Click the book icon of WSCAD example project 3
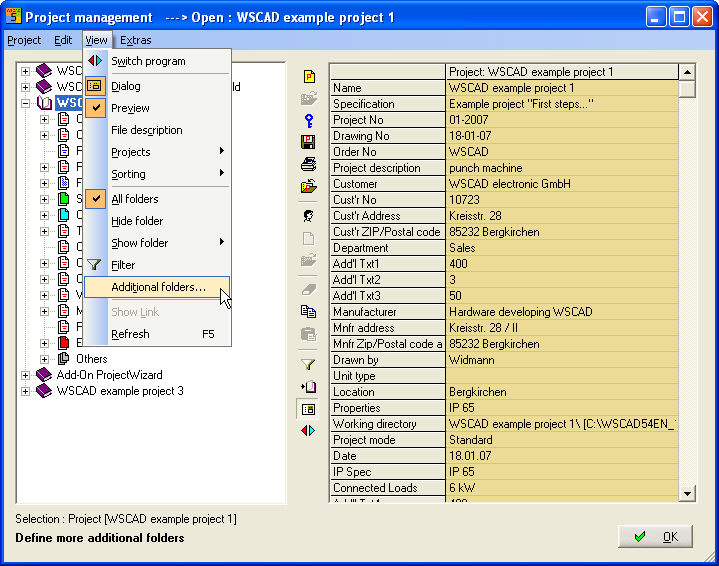 pos(44,391)
